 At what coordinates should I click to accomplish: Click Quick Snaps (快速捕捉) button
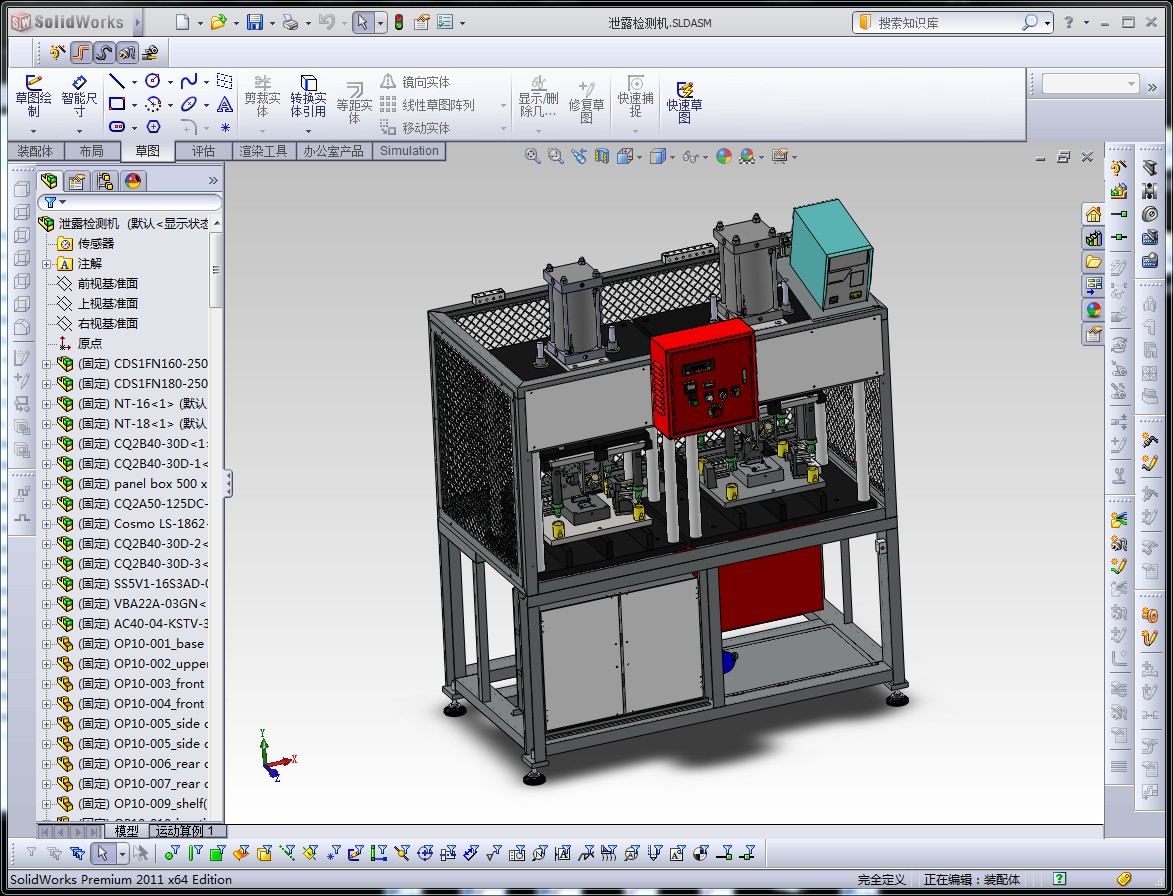point(635,97)
